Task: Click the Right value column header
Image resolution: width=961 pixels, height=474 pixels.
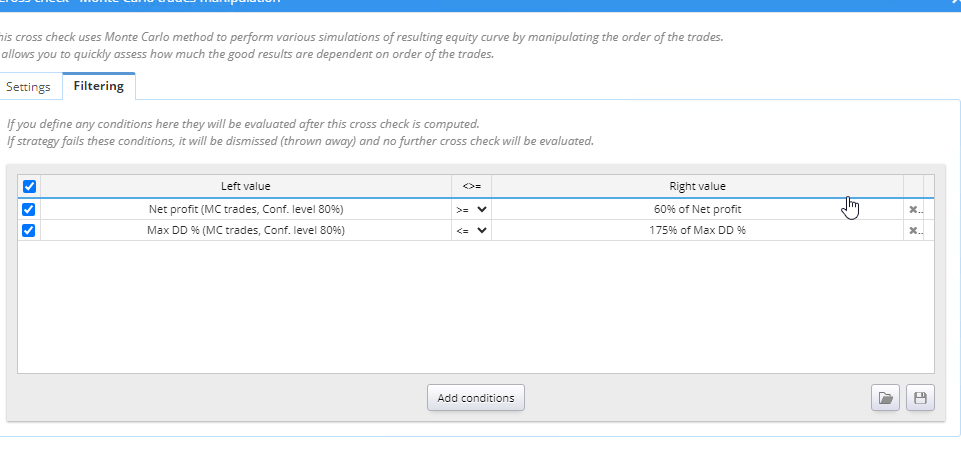Action: (697, 186)
